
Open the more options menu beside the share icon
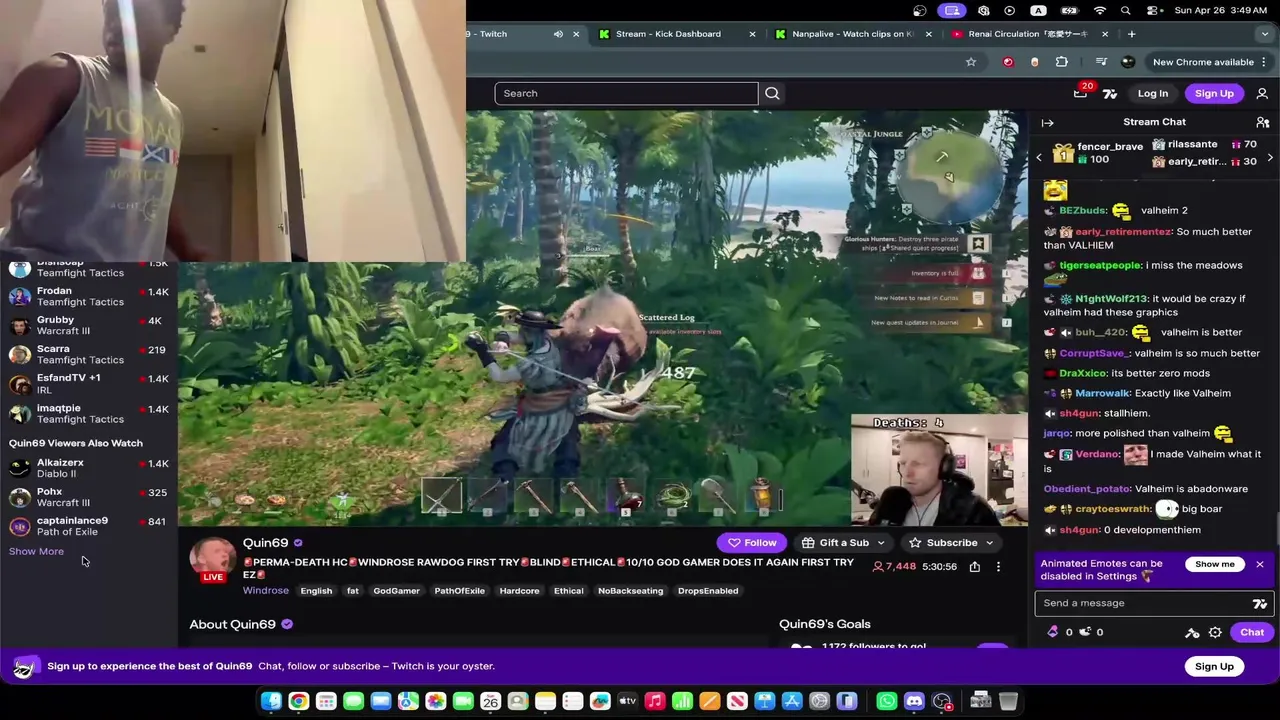pos(998,566)
